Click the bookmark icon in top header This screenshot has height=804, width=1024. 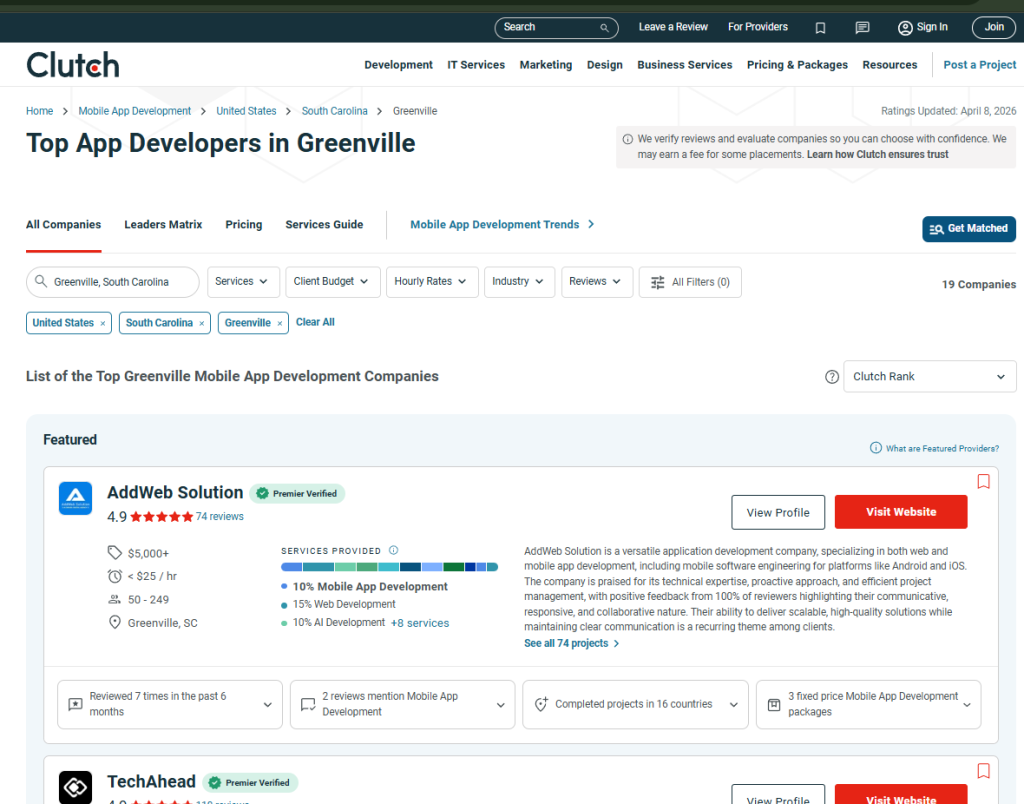(x=820, y=27)
